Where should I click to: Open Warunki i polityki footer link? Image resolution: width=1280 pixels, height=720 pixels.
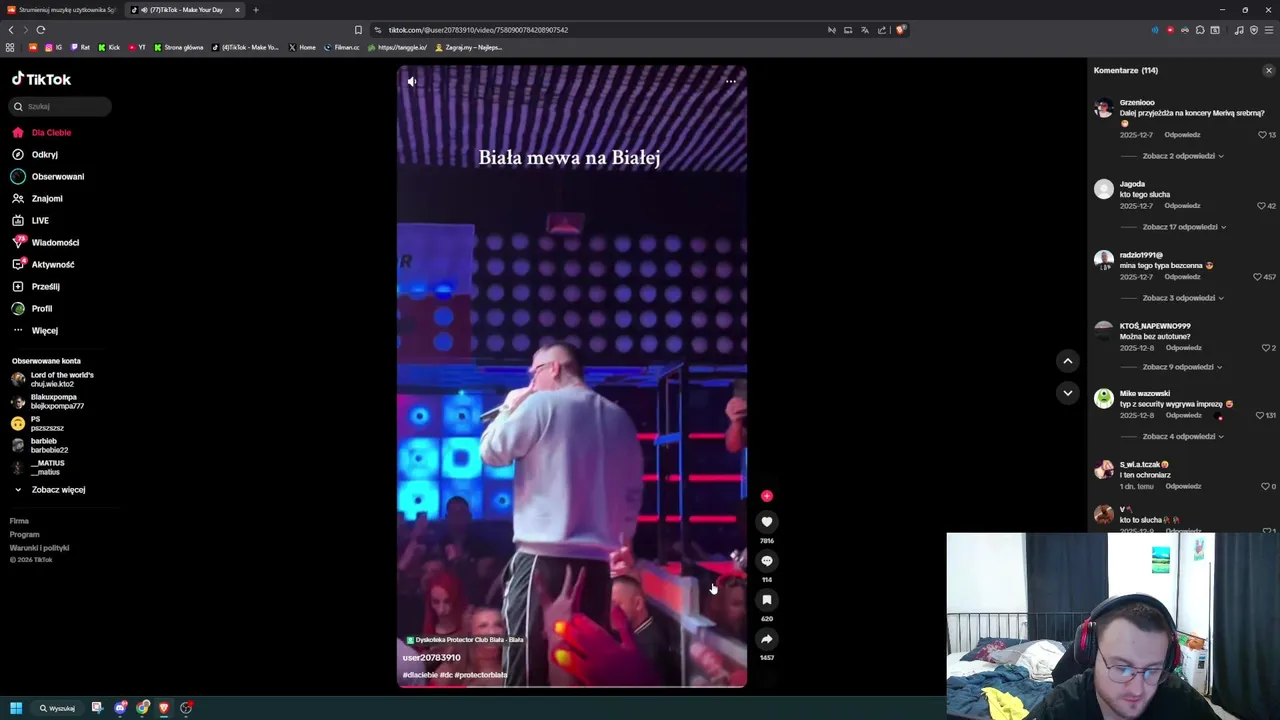(39, 548)
